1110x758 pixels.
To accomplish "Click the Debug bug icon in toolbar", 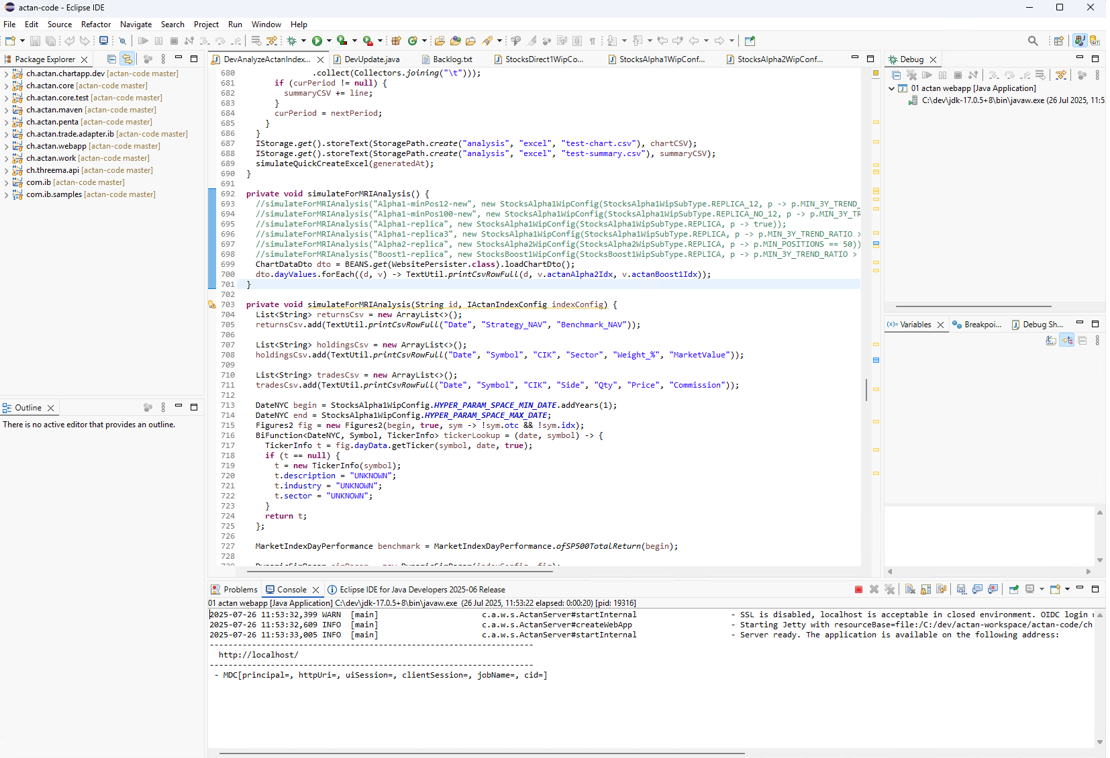I will (292, 41).
